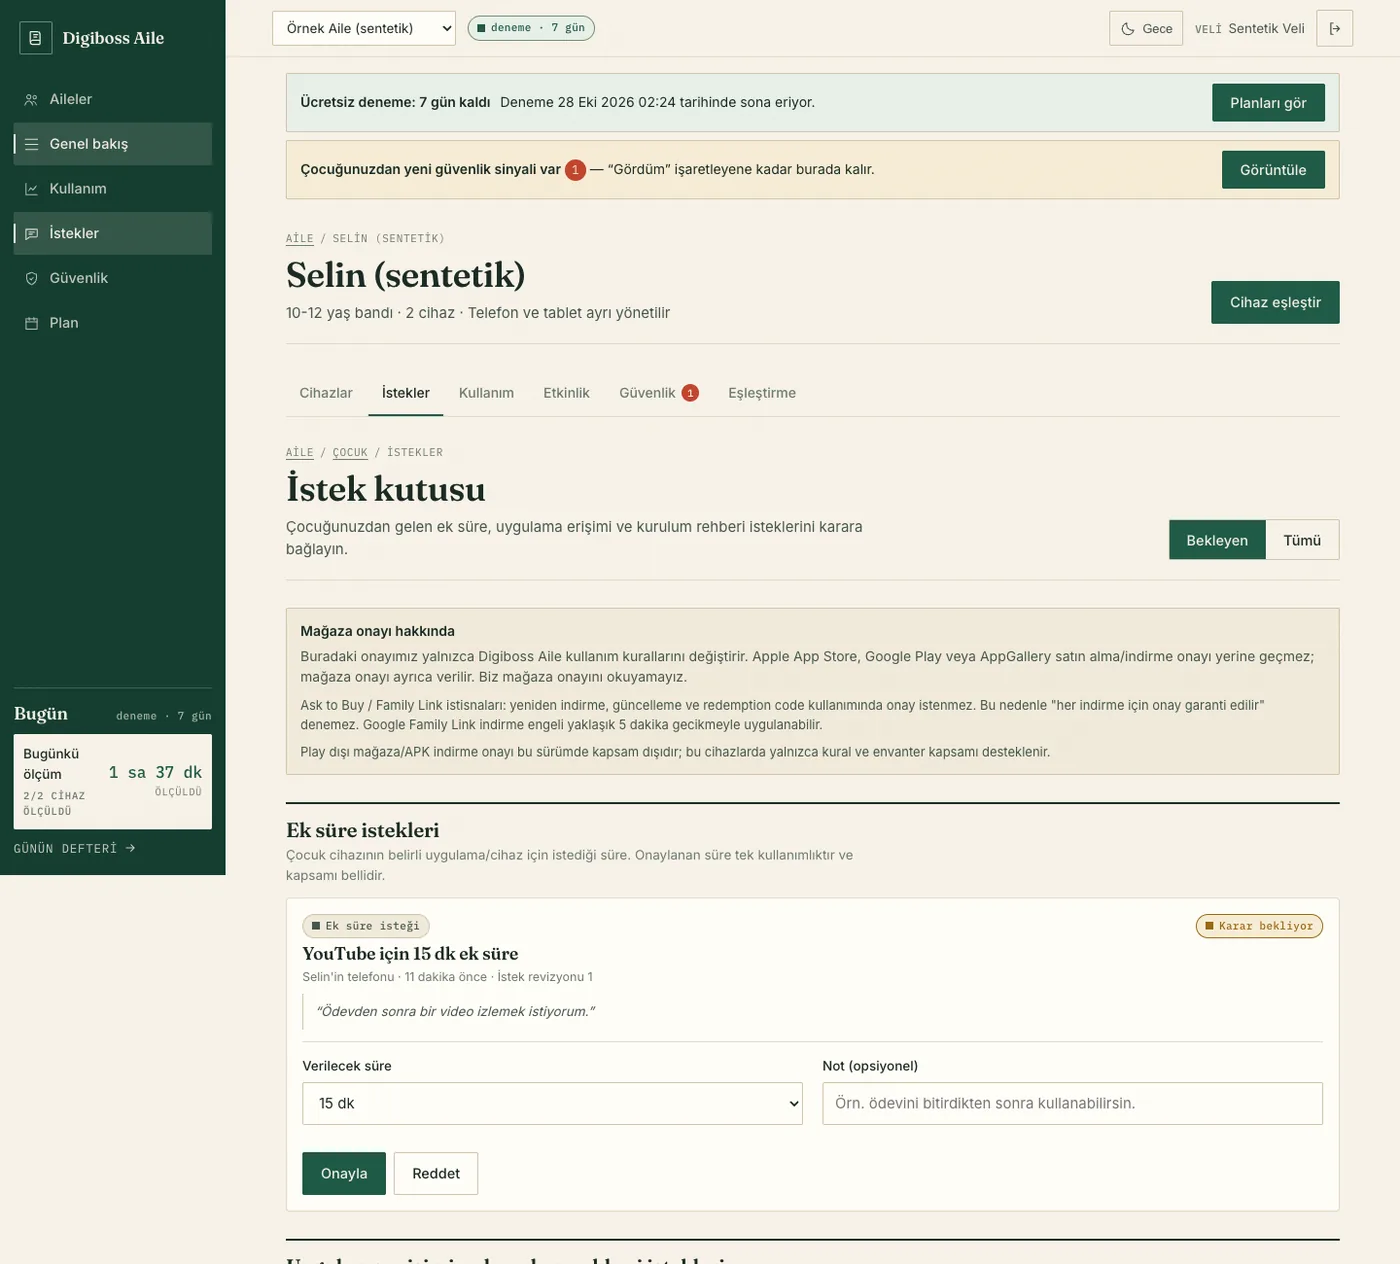Screen dimensions: 1400x1264
Task: Click the Cihaz eşleştir button
Action: click(1275, 302)
